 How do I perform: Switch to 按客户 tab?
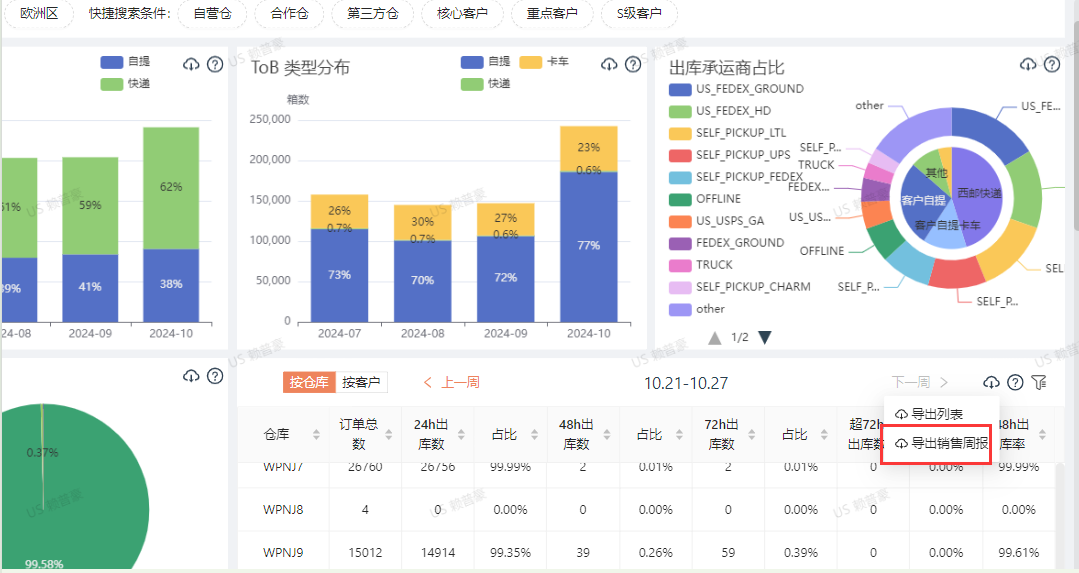click(x=361, y=382)
